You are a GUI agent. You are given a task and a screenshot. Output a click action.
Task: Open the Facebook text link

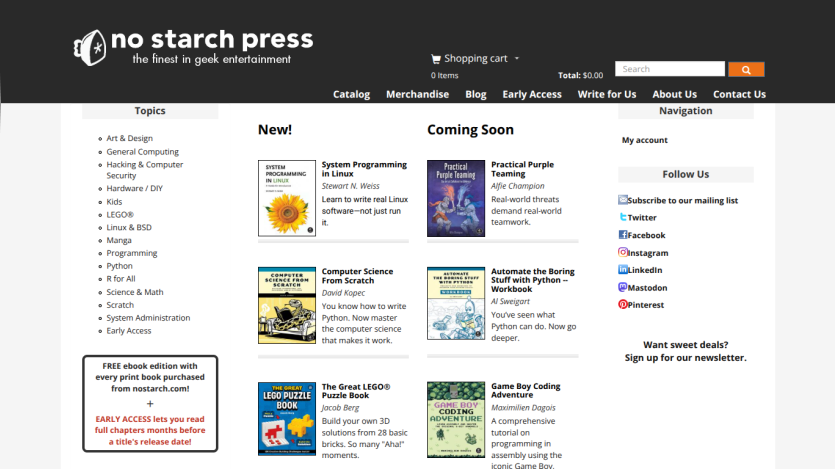click(646, 235)
